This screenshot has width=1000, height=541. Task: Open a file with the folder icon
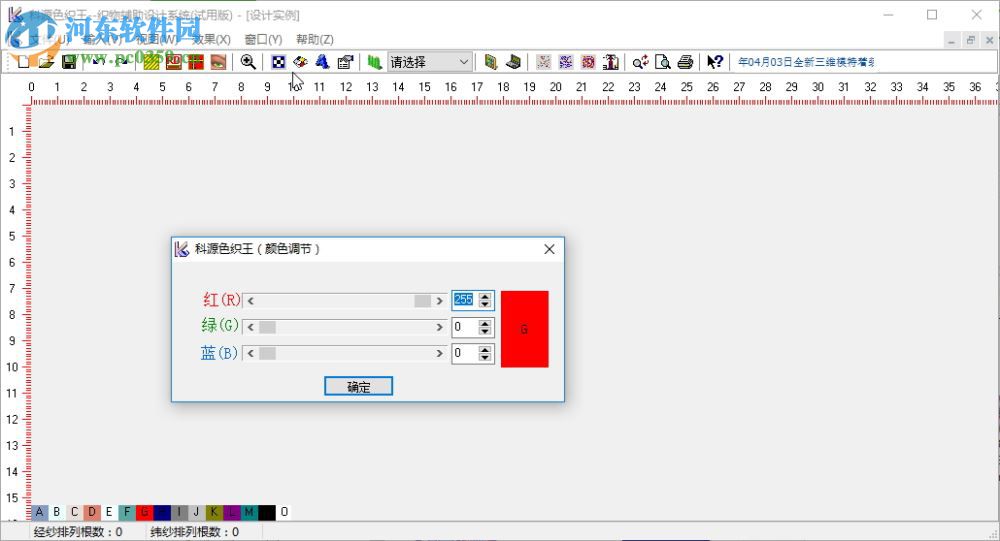(46, 62)
